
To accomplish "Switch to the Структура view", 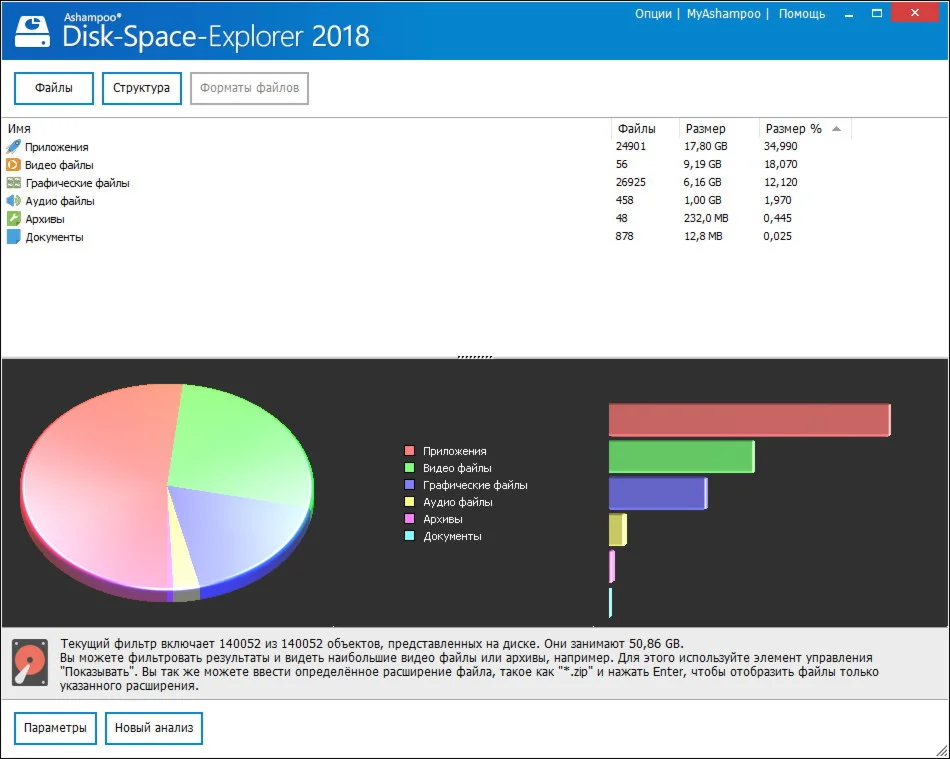I will pos(141,88).
